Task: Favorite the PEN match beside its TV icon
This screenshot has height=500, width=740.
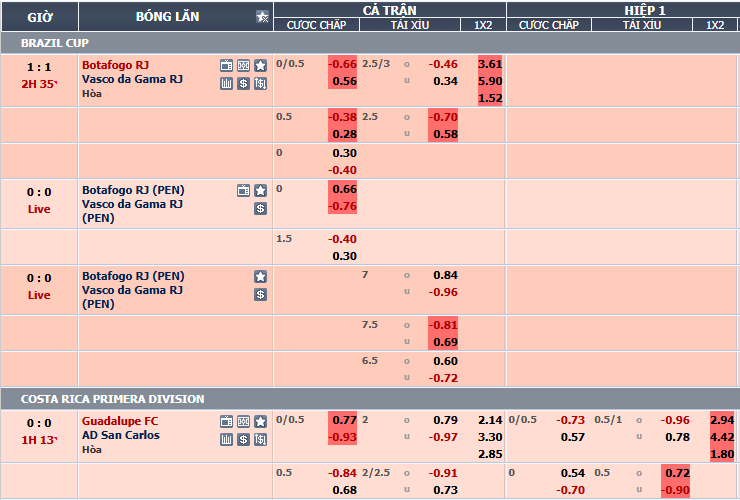Action: tap(261, 190)
